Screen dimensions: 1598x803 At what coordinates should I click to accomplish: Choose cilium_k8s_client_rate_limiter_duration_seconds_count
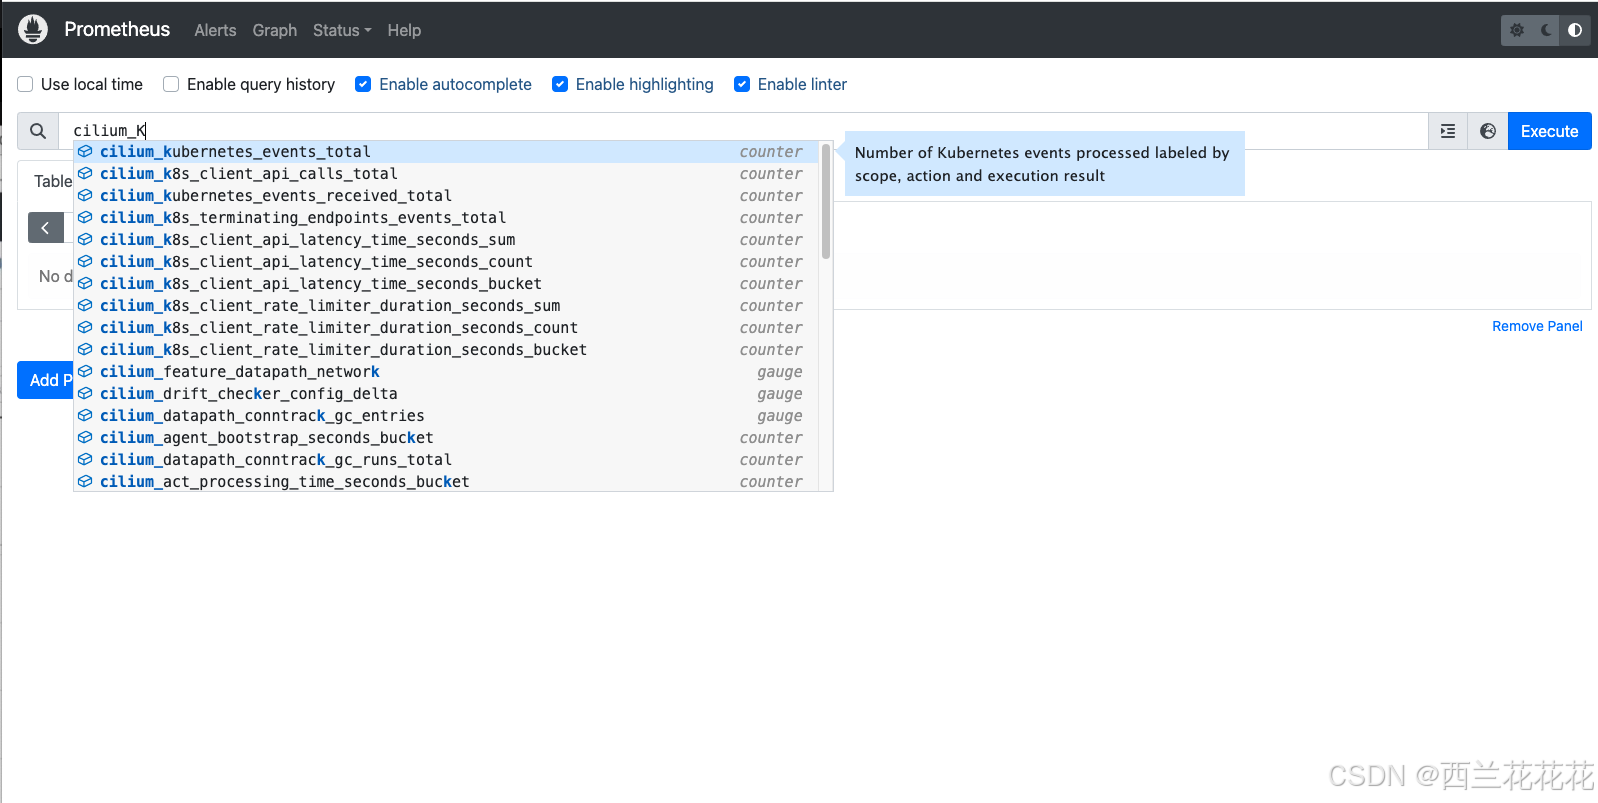447,328
